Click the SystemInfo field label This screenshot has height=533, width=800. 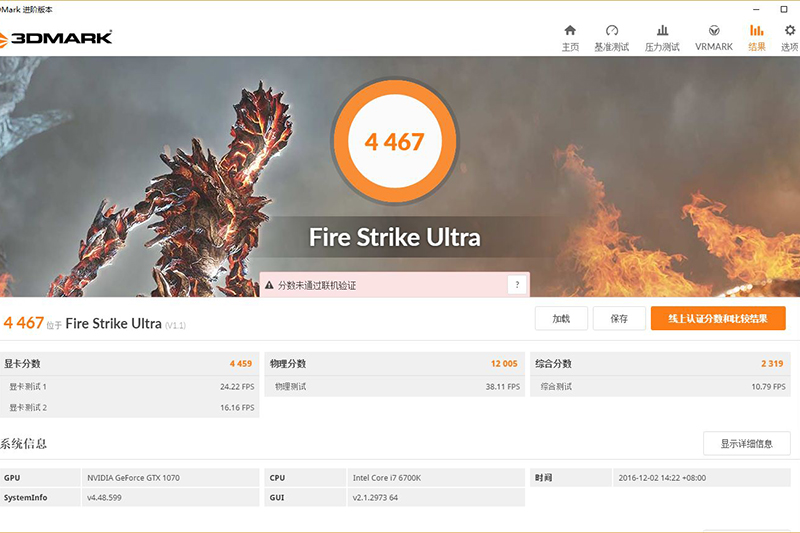[26, 497]
